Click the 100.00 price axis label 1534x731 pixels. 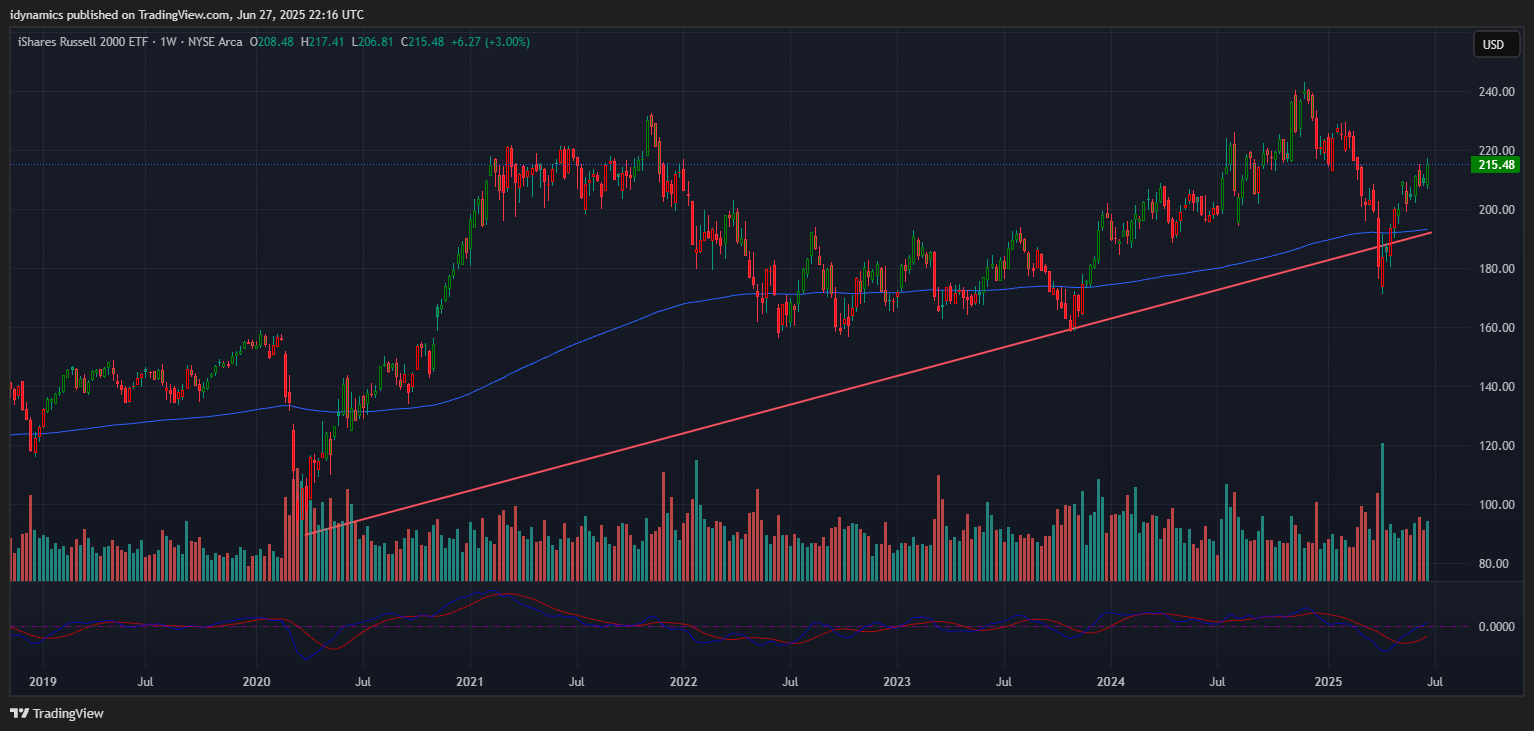tap(1495, 505)
